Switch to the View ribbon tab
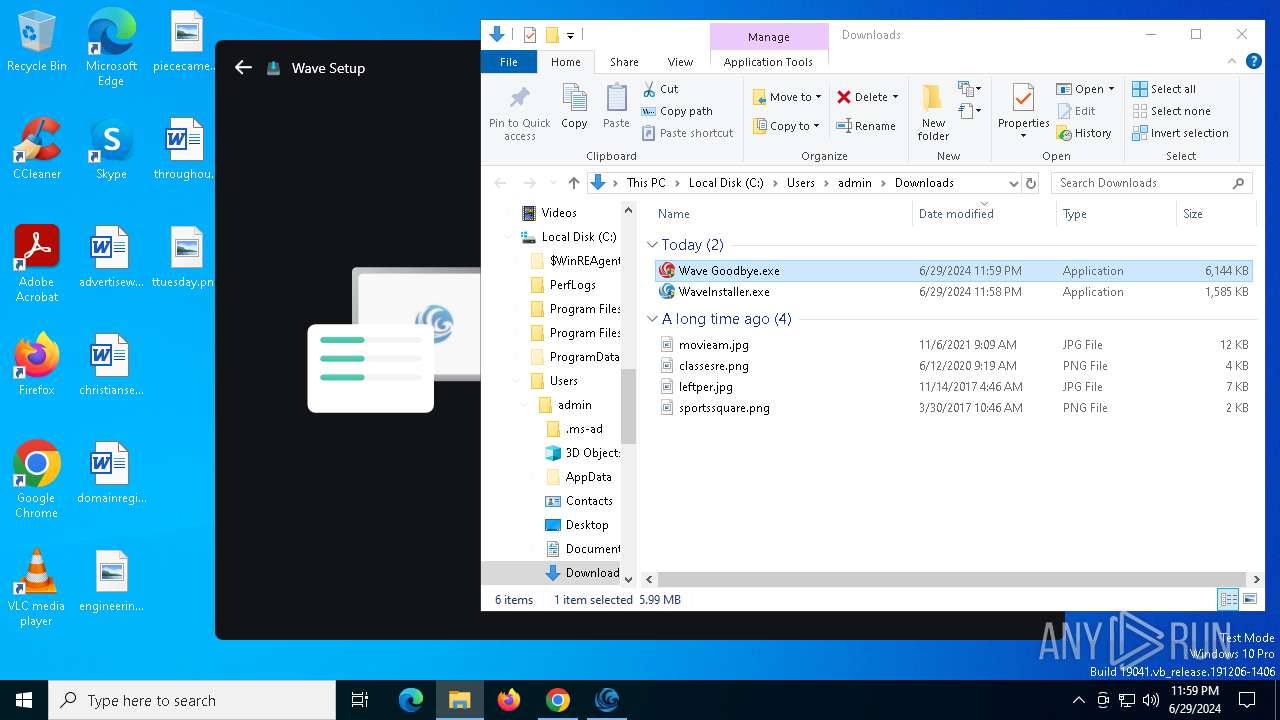 (x=680, y=62)
